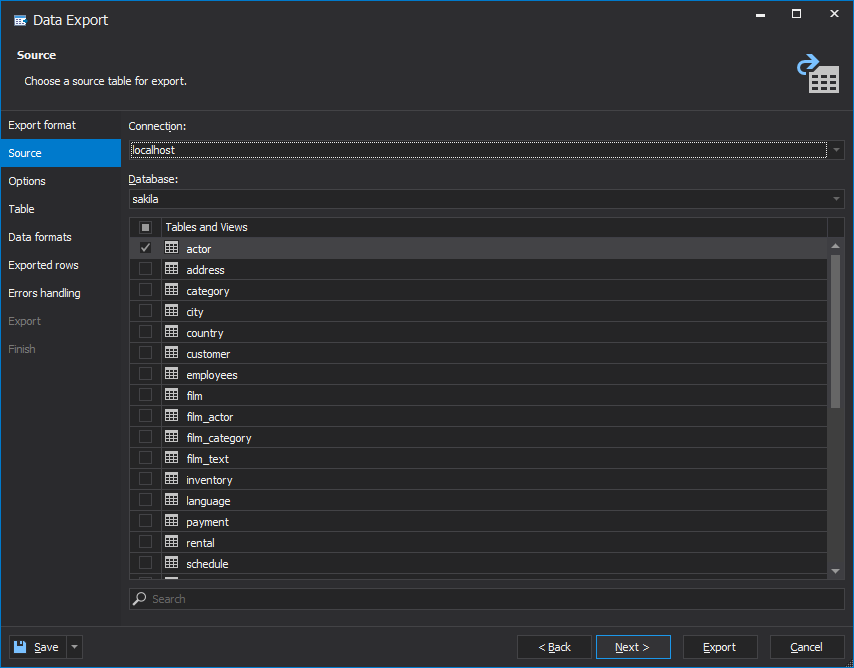Click the table icon beside actor

(172, 247)
